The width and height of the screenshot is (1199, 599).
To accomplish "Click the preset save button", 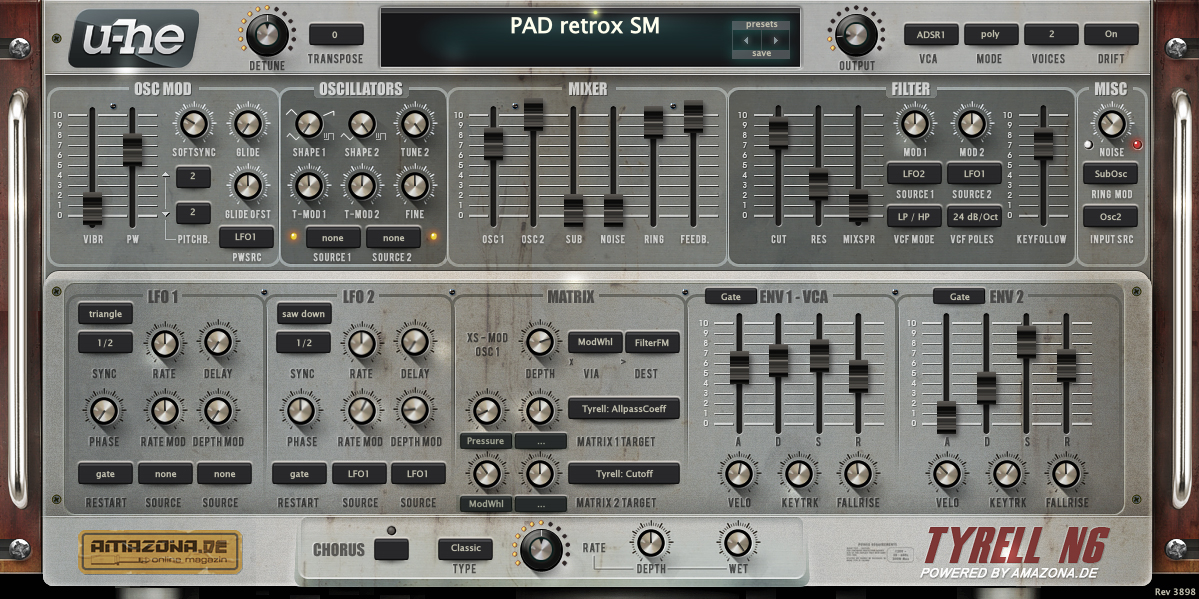I will [x=761, y=54].
